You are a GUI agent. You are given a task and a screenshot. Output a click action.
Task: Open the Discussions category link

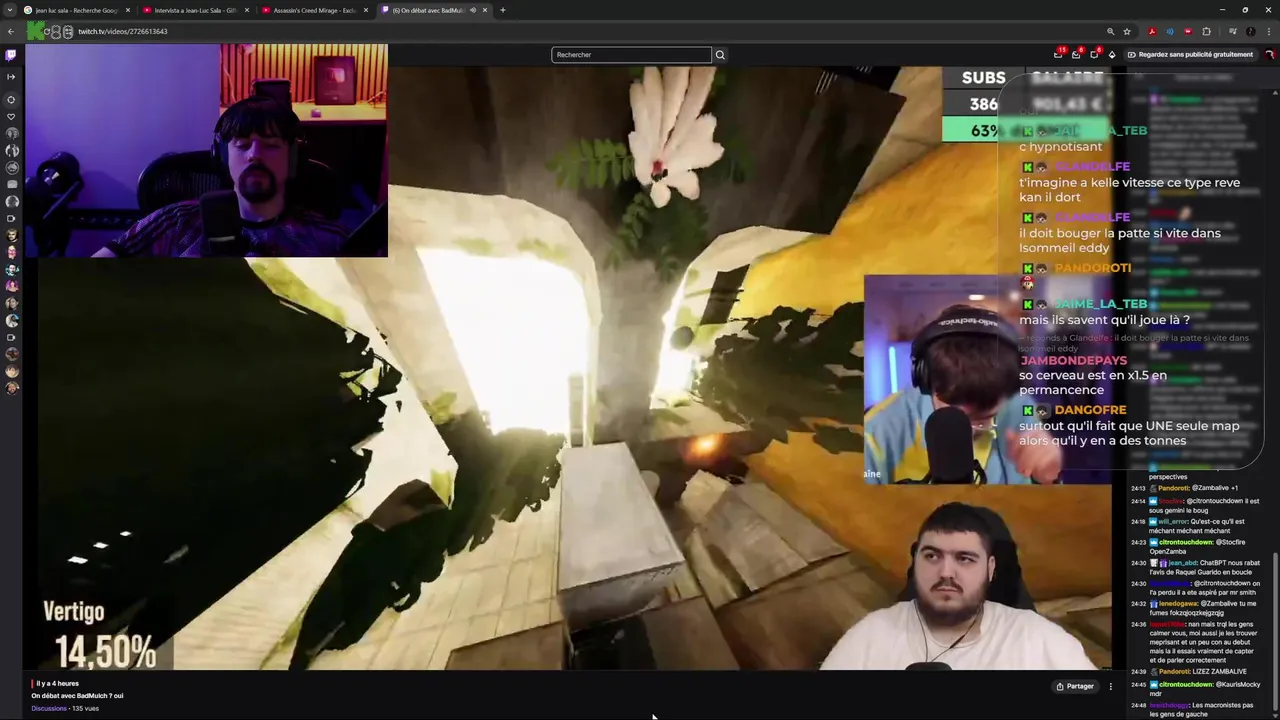pyautogui.click(x=49, y=708)
